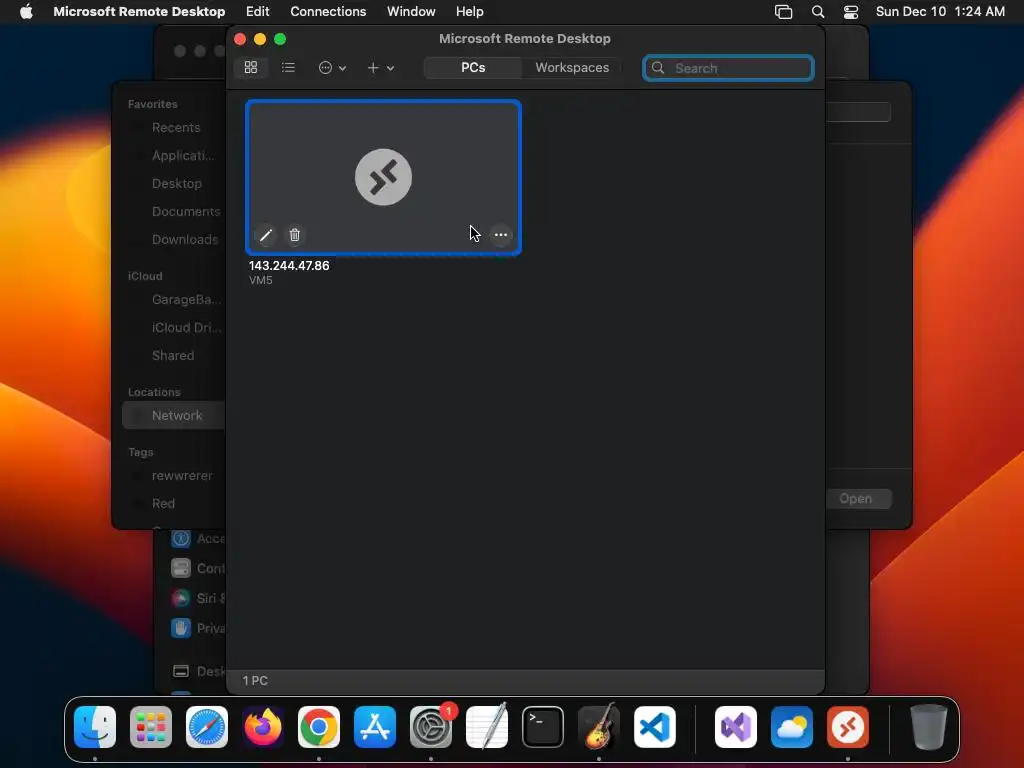
Task: Delete the VM5 PC with trash icon
Action: point(295,235)
